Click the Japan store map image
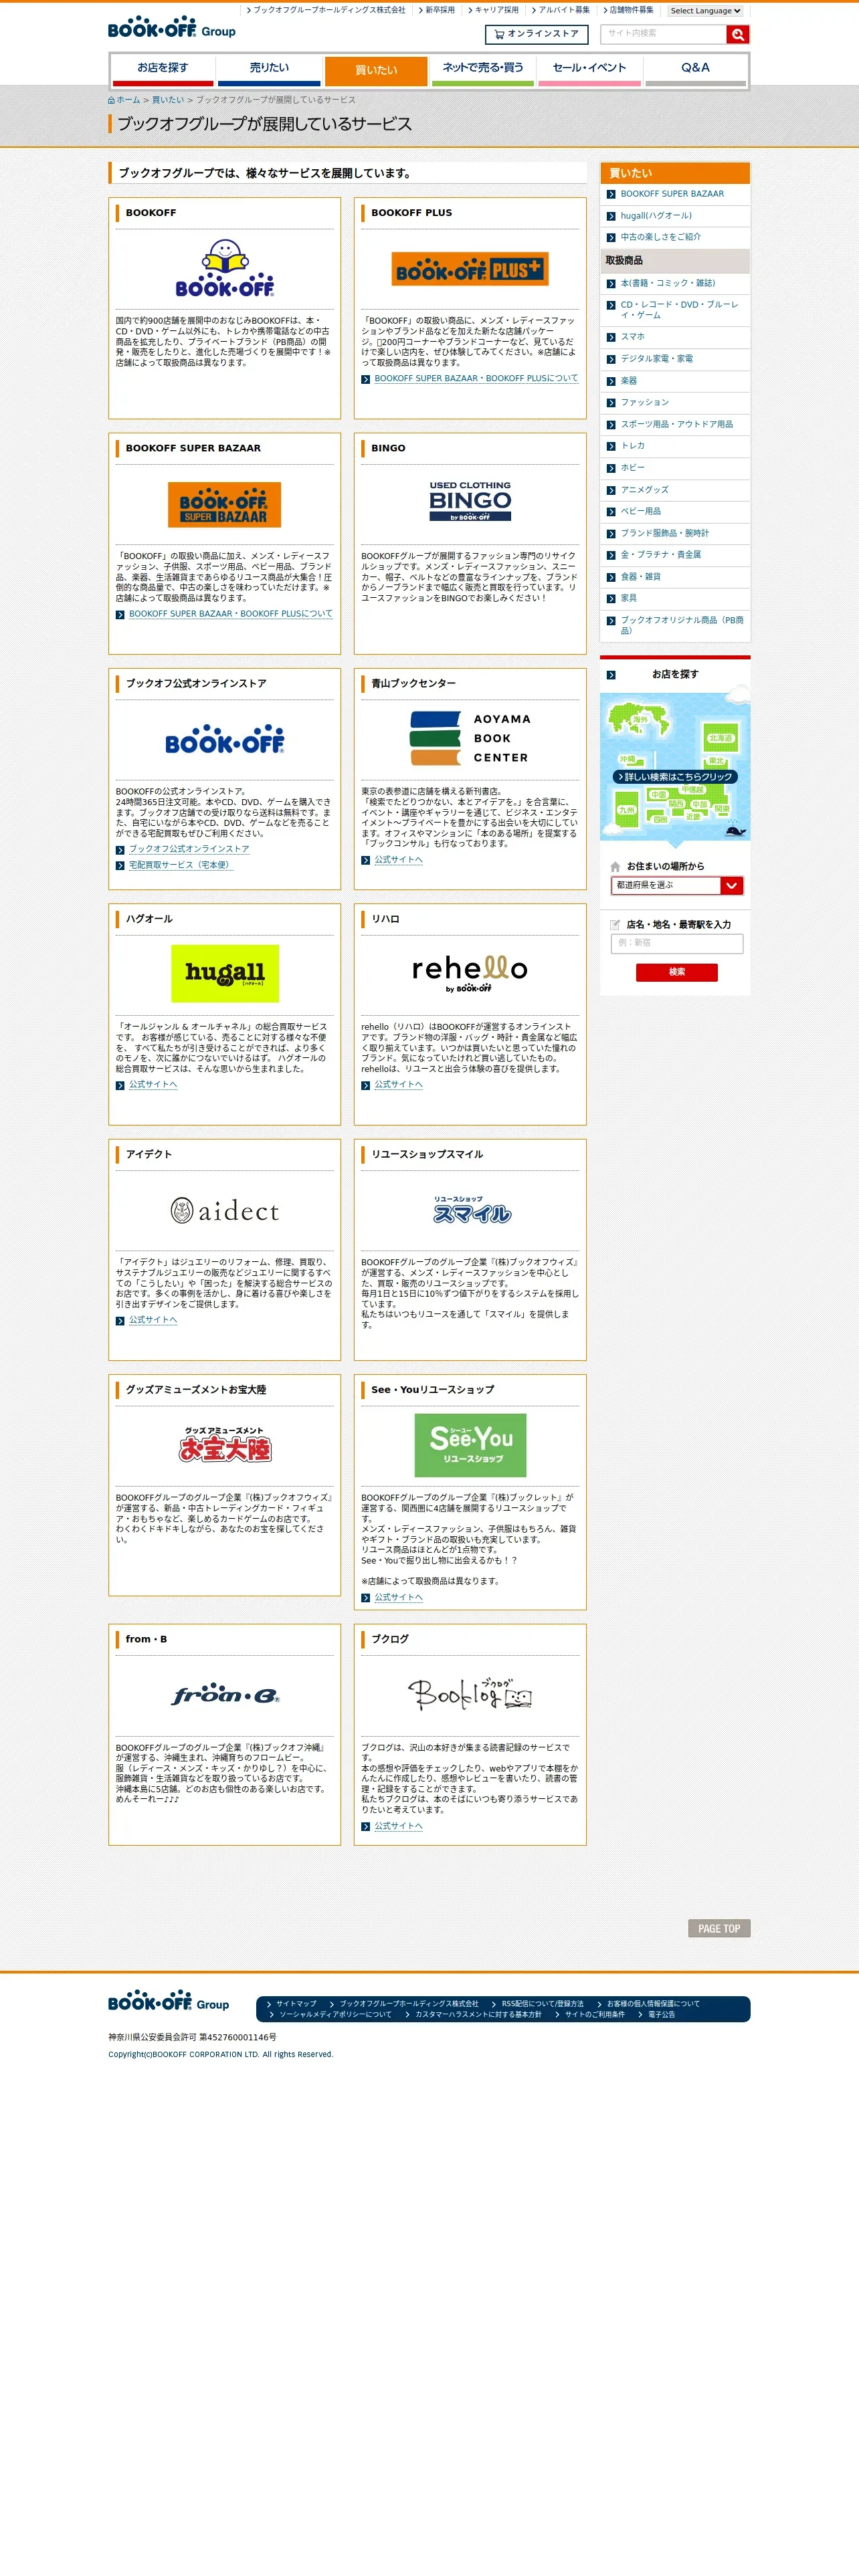The width and height of the screenshot is (859, 2576). coord(675,766)
